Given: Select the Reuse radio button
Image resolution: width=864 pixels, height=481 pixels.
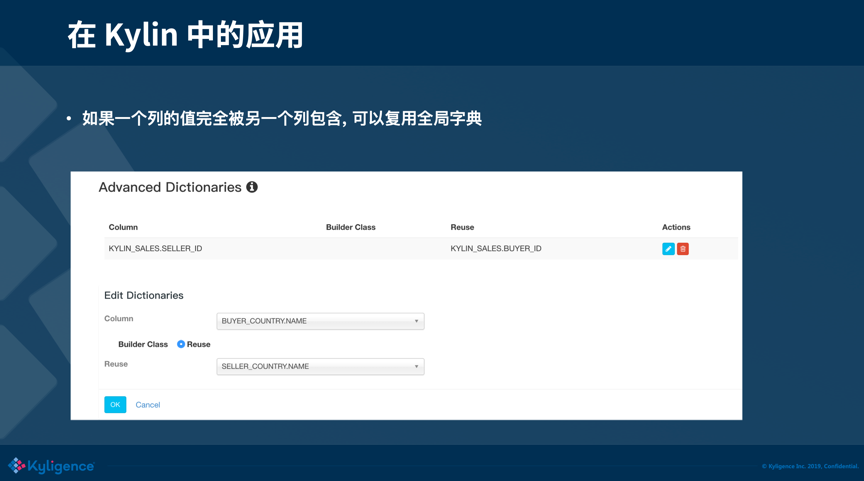Looking at the screenshot, I should 181,344.
